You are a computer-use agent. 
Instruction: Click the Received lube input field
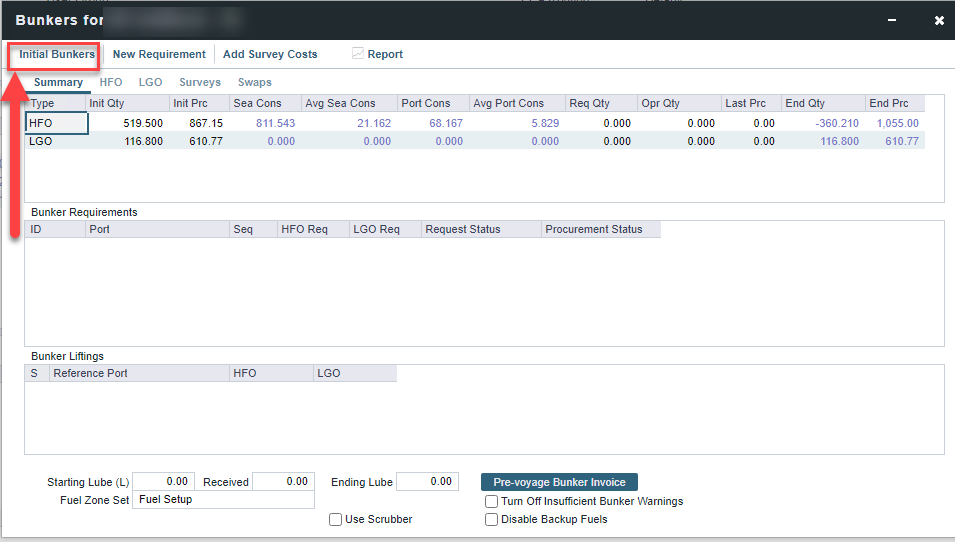[x=283, y=482]
